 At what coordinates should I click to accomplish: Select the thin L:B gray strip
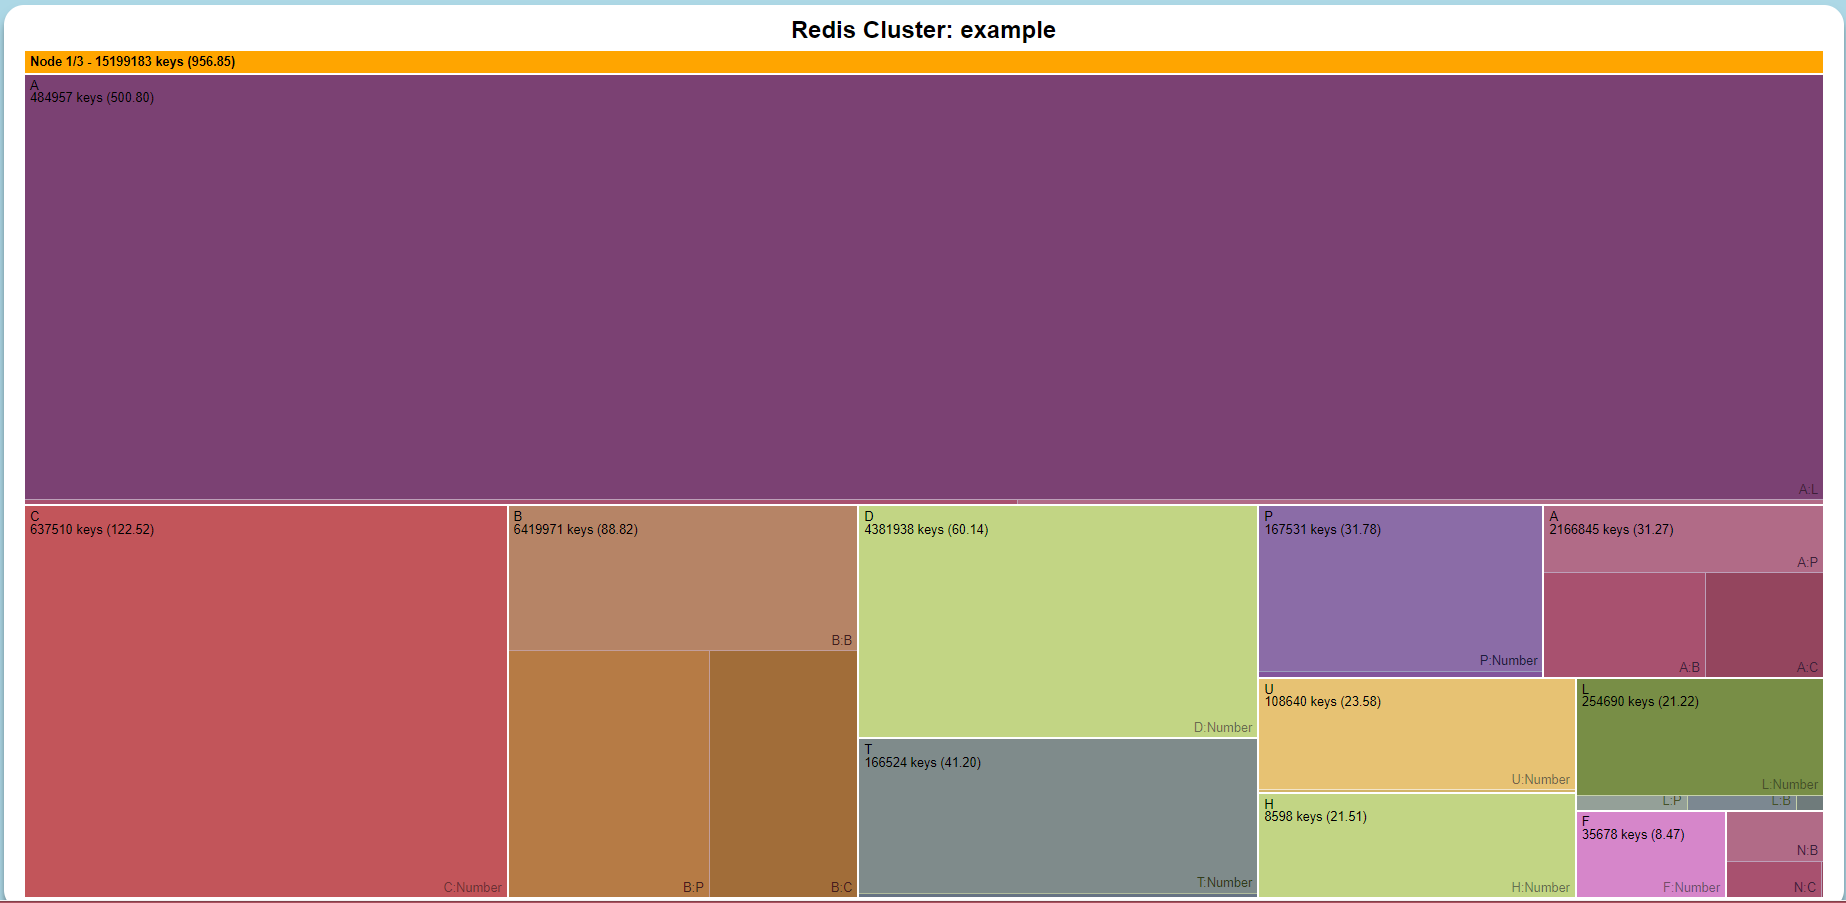tap(1741, 802)
